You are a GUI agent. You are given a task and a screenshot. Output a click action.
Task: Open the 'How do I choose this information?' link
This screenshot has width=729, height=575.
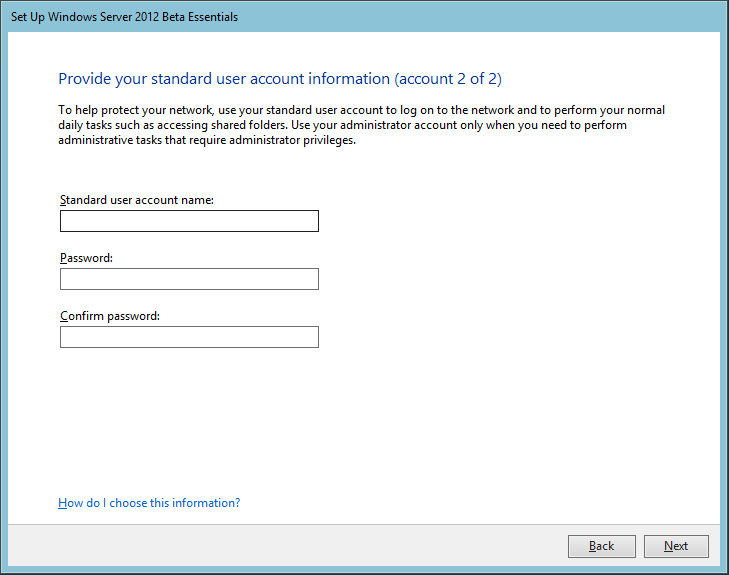click(149, 503)
